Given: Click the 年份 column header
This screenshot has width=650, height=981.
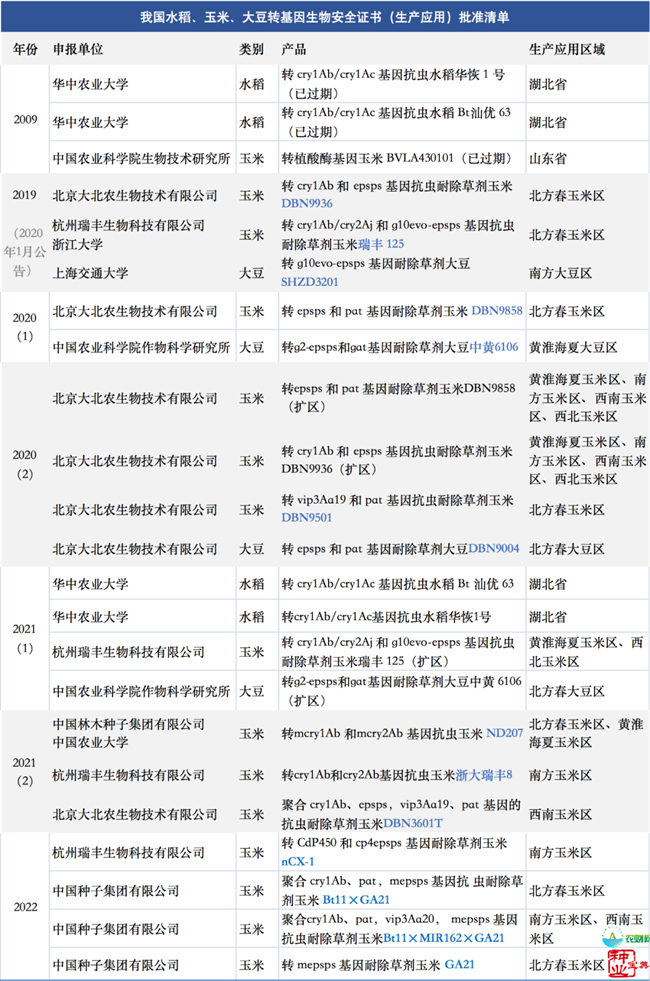Looking at the screenshot, I should 26,49.
